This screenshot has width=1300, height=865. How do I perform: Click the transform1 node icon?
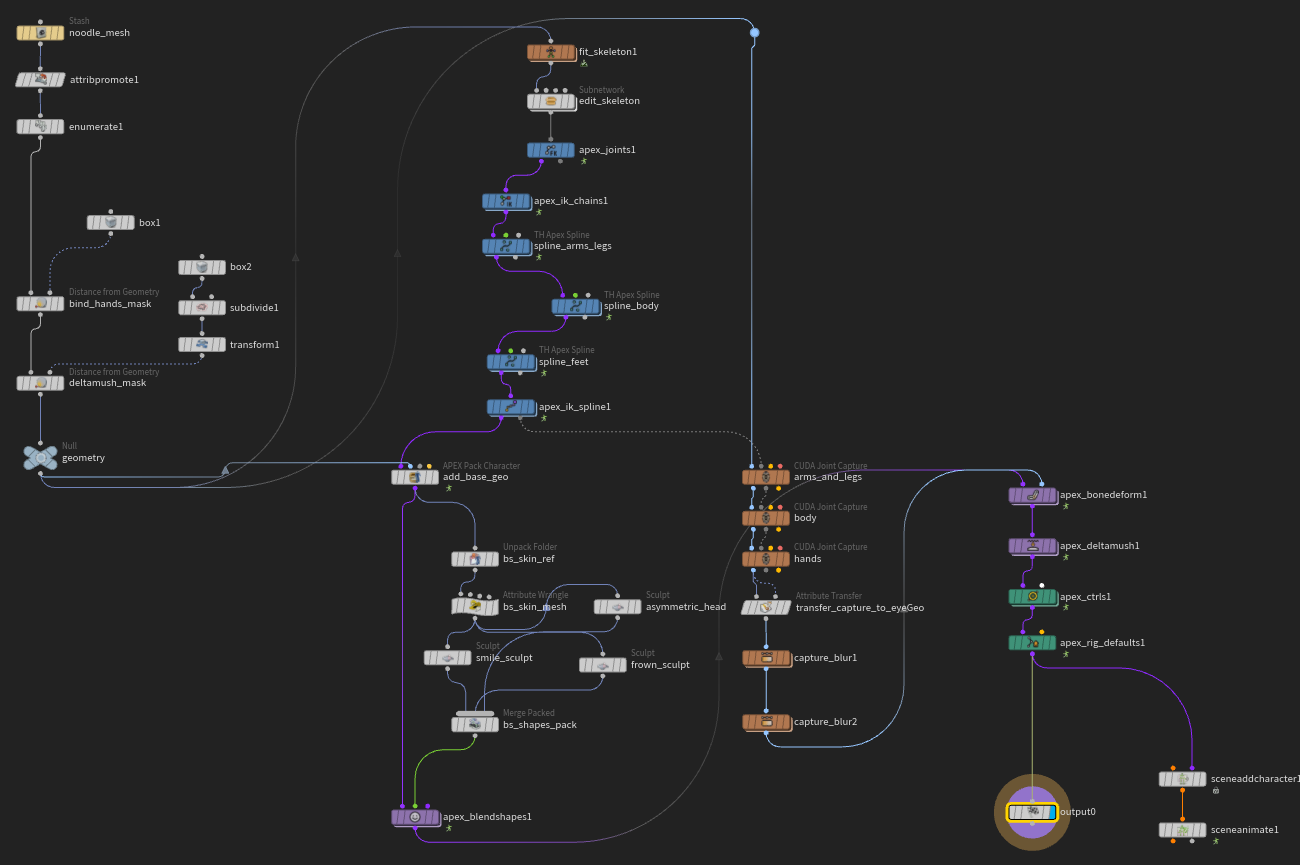(202, 345)
